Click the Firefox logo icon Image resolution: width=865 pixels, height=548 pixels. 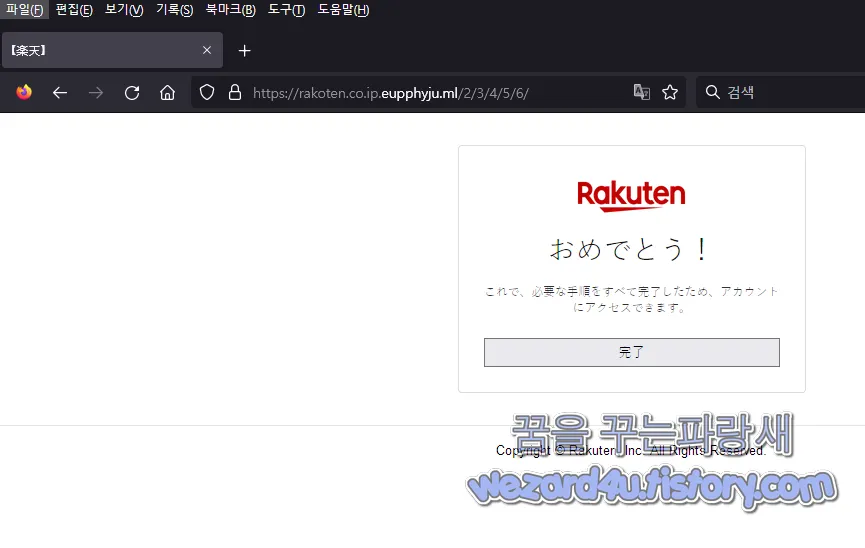tap(24, 92)
